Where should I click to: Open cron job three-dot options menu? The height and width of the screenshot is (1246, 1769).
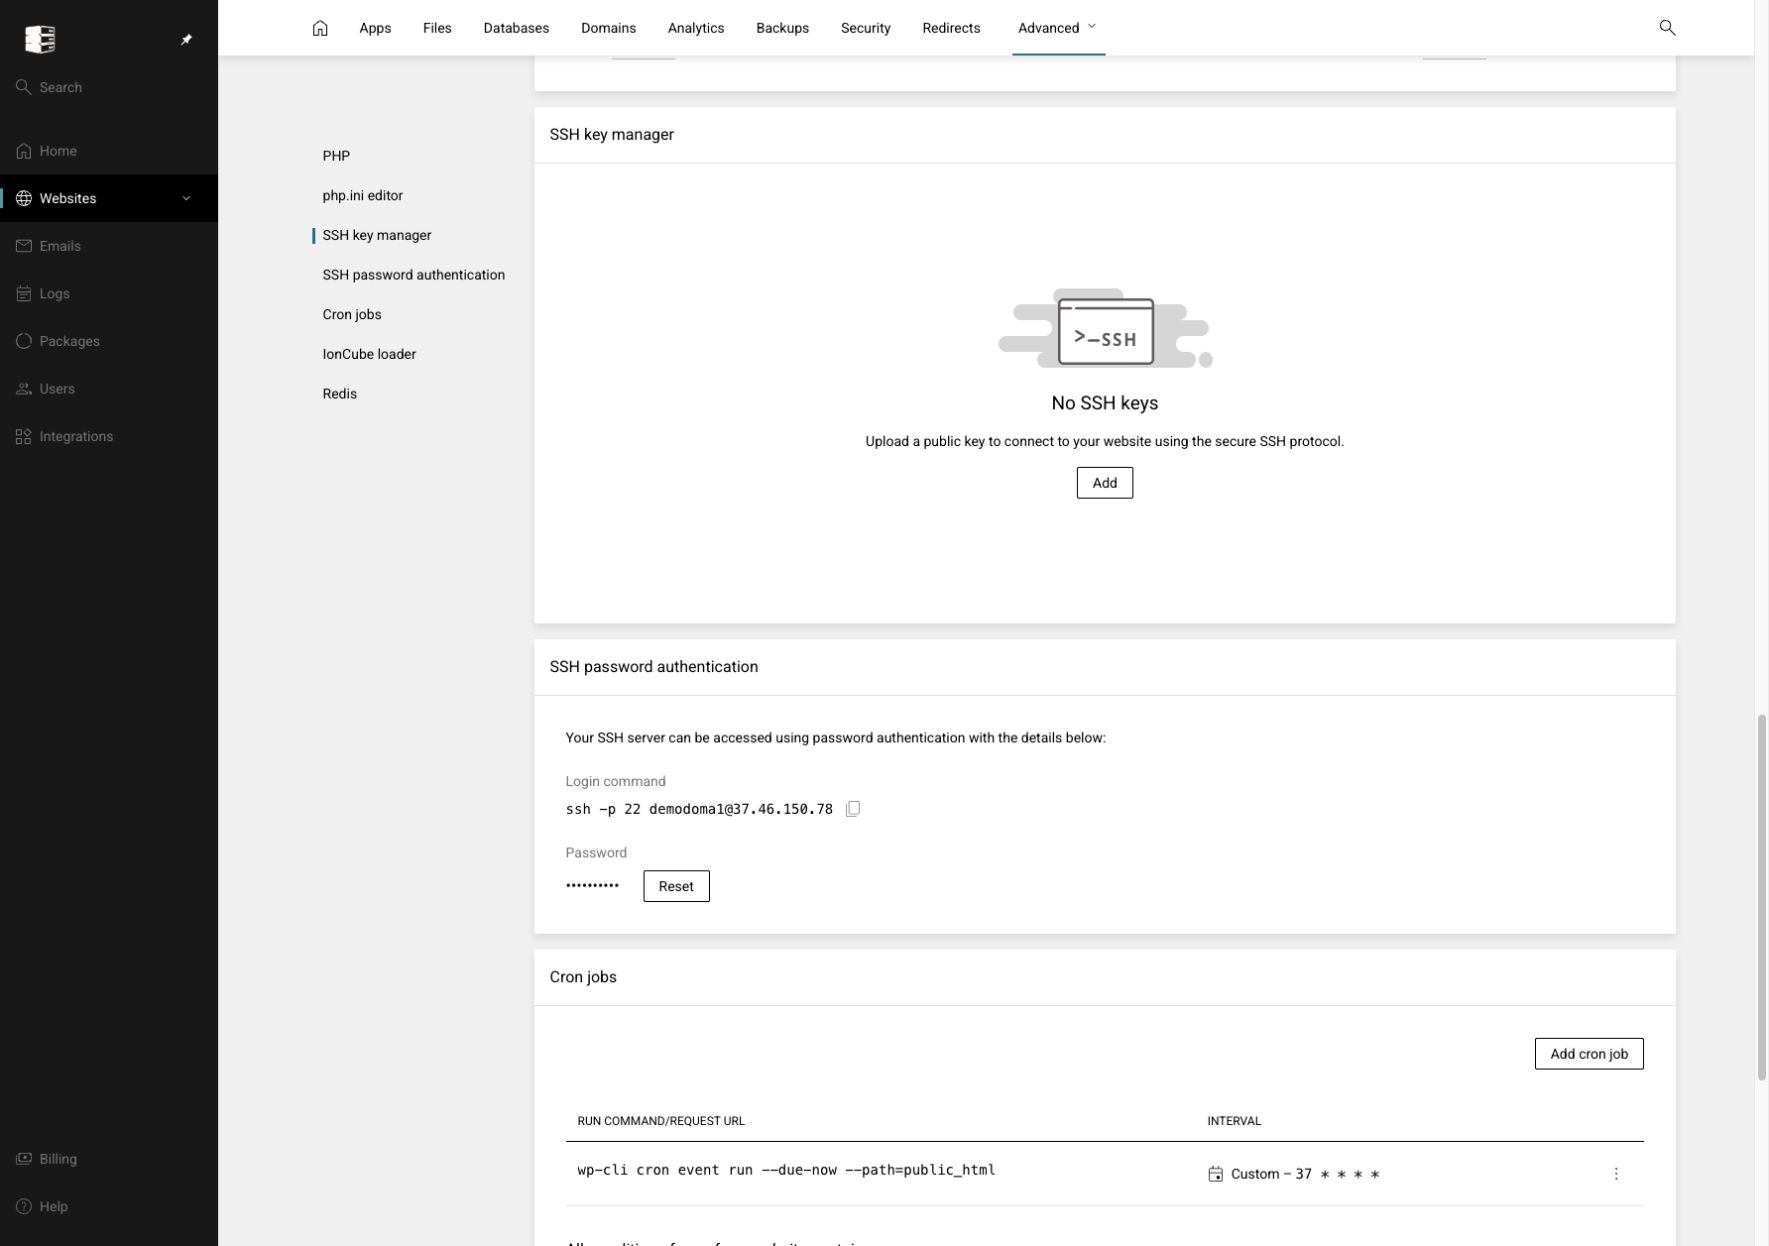click(1615, 1173)
